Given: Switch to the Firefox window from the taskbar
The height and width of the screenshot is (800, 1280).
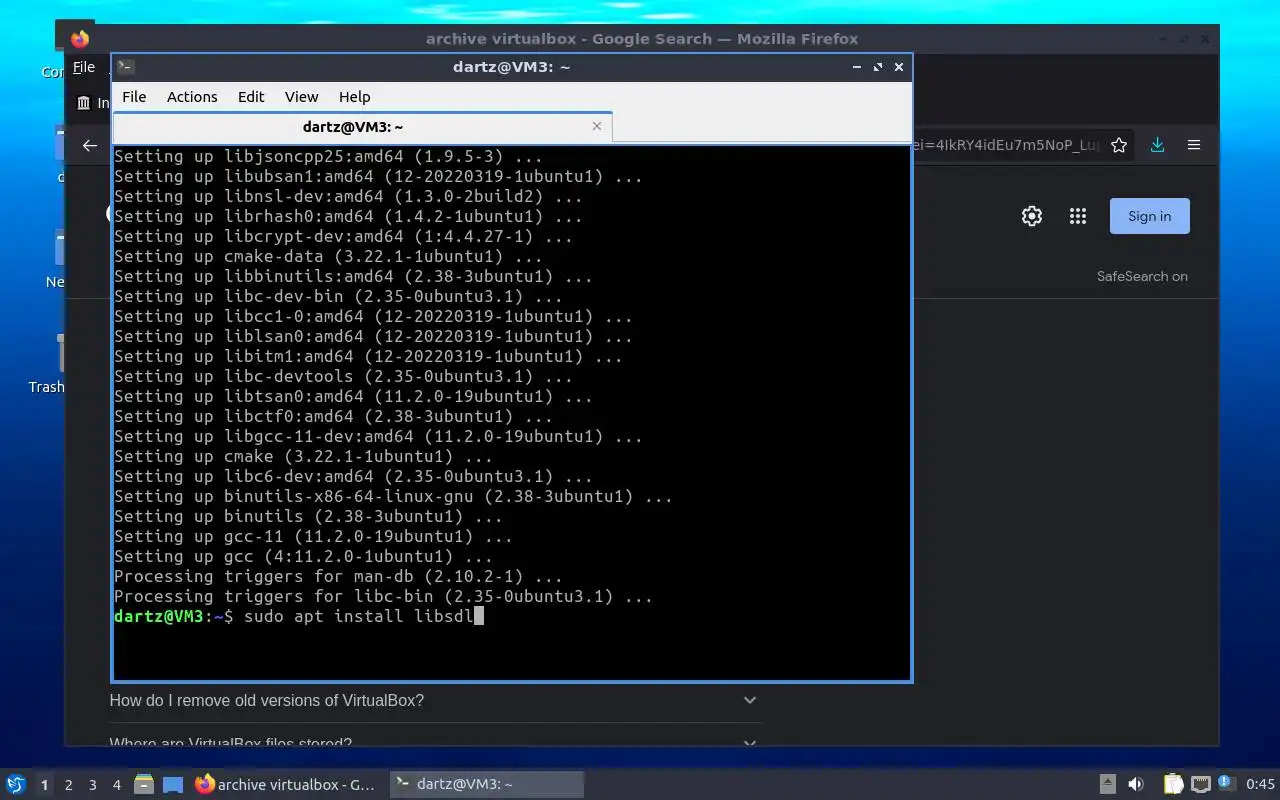Looking at the screenshot, I should click(285, 785).
